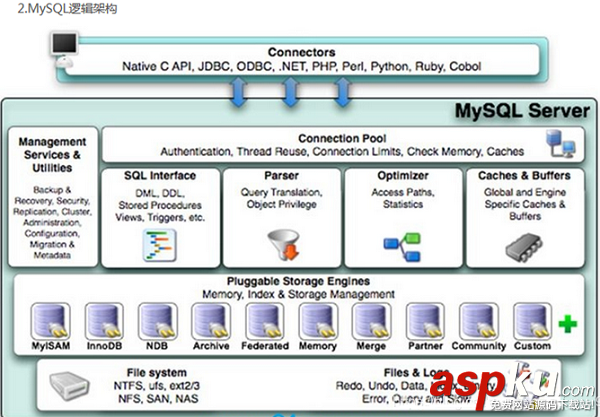Click 'Query Translation, Object Privilege' text

(282, 198)
